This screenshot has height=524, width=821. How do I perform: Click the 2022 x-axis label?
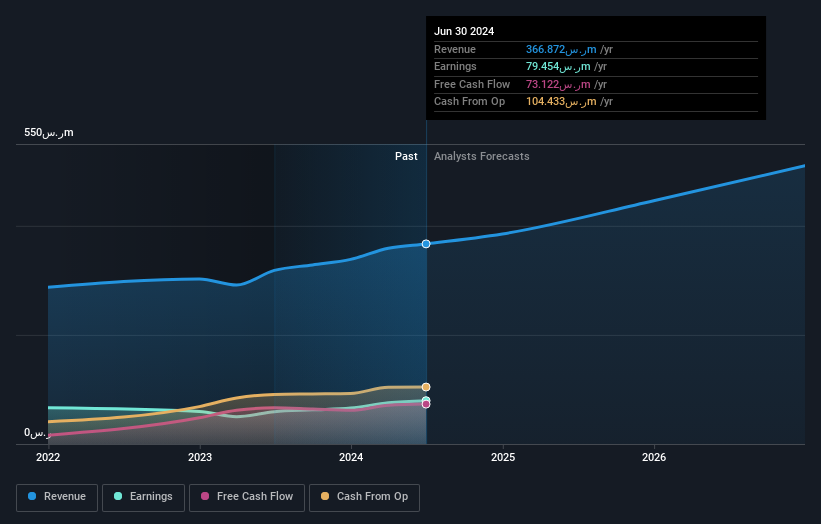[x=48, y=458]
